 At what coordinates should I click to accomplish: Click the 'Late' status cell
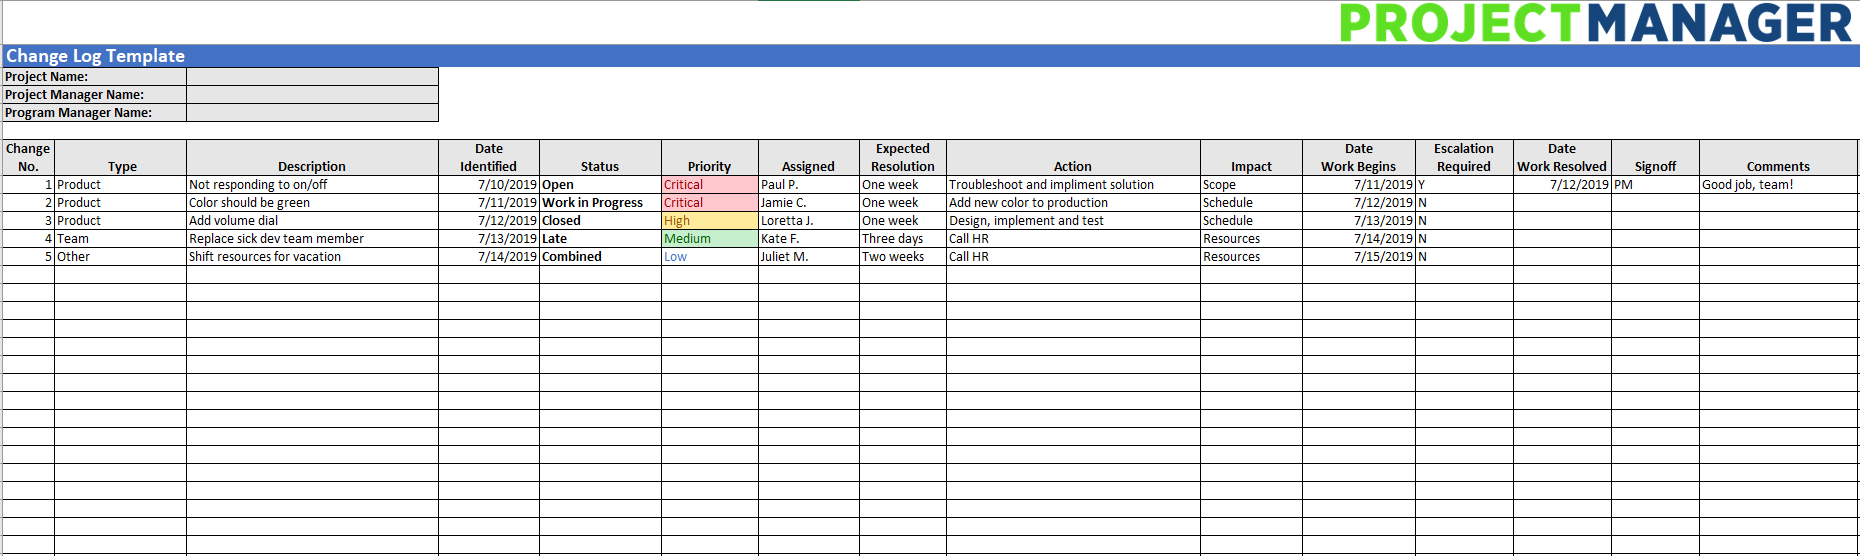(600, 239)
